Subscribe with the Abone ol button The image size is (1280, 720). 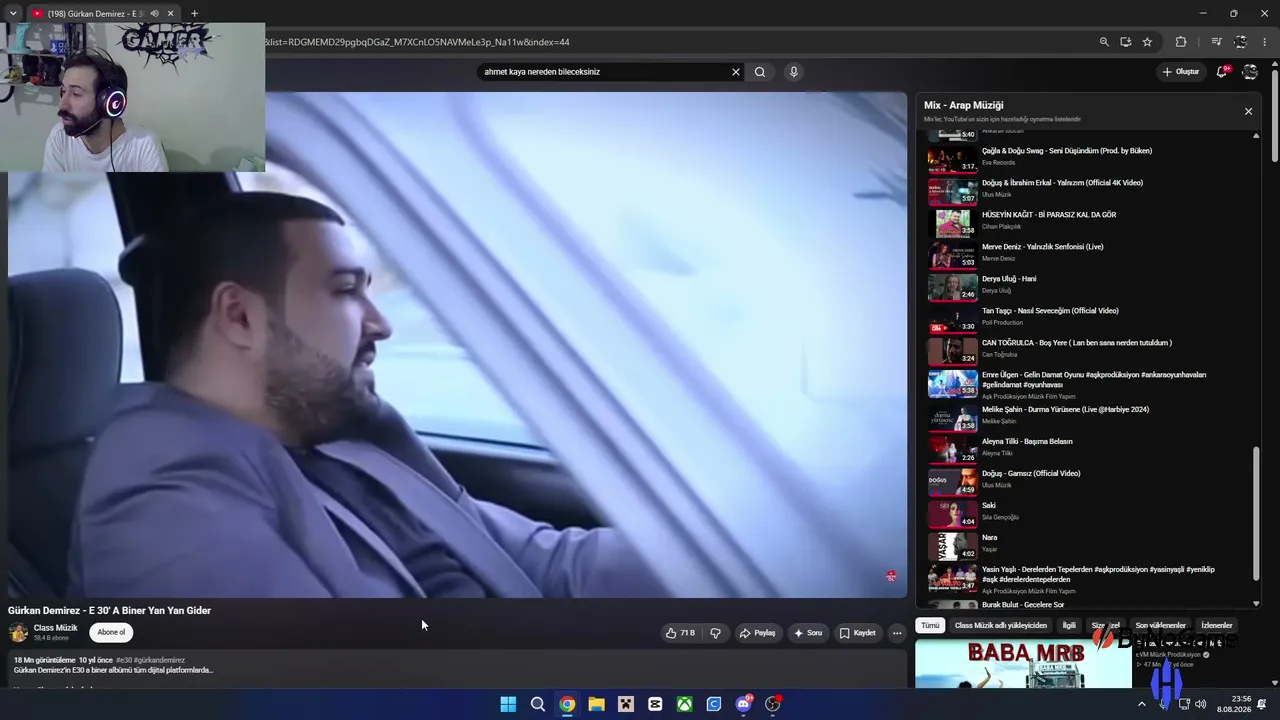click(x=111, y=633)
